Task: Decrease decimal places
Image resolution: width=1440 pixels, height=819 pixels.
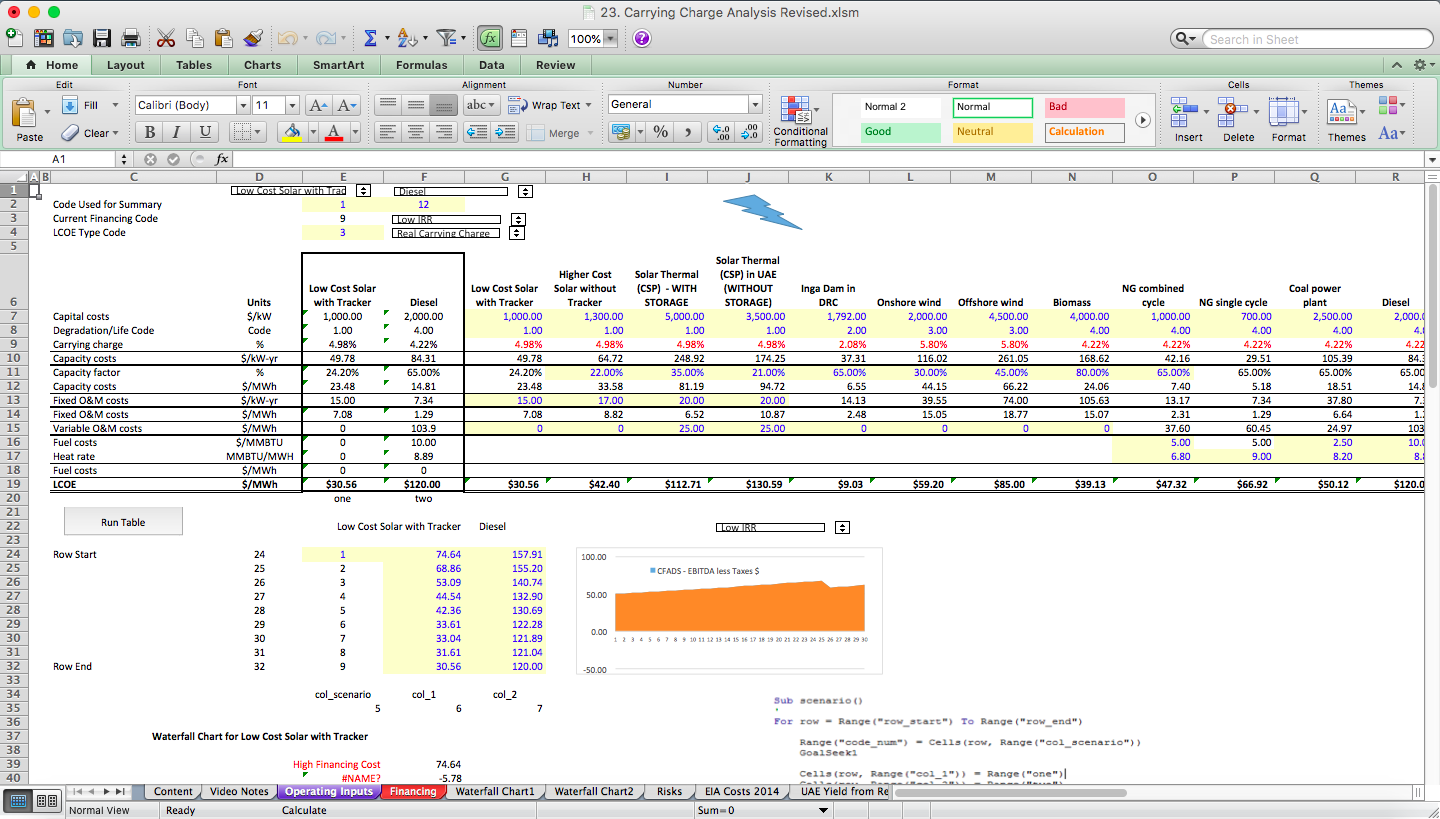Action: [x=748, y=132]
